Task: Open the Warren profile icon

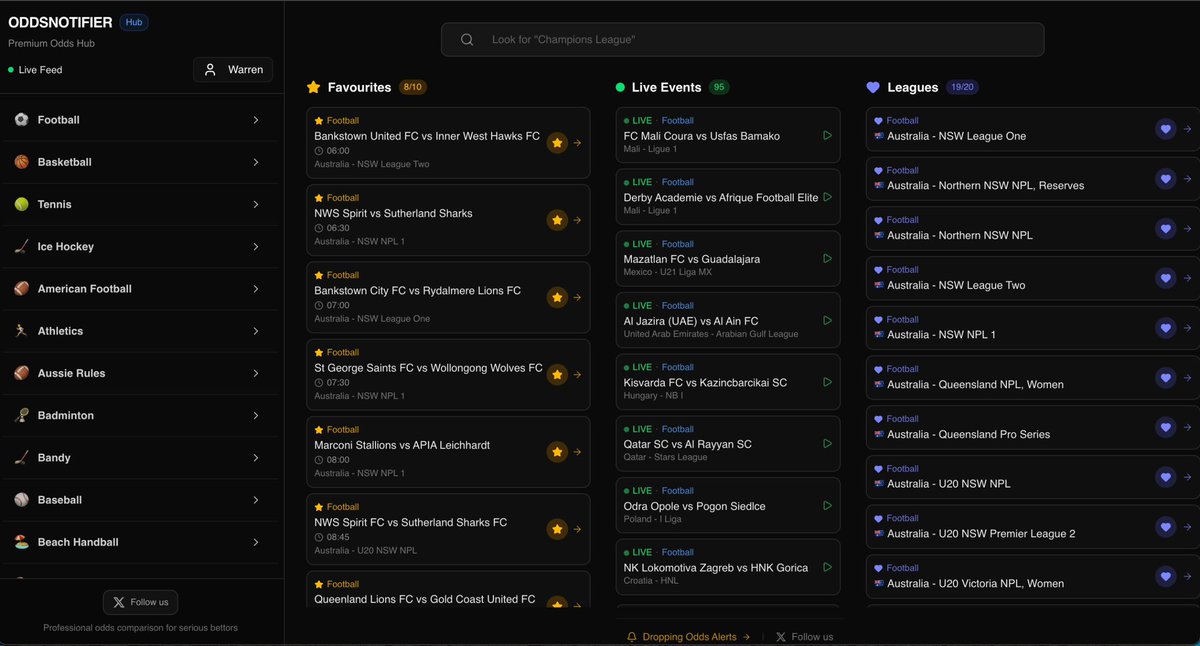Action: 209,69
